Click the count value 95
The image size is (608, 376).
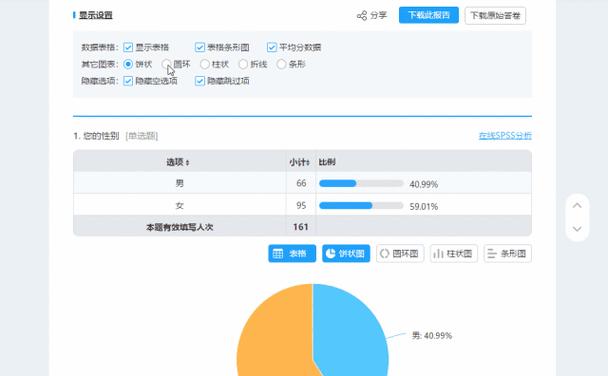pos(301,205)
